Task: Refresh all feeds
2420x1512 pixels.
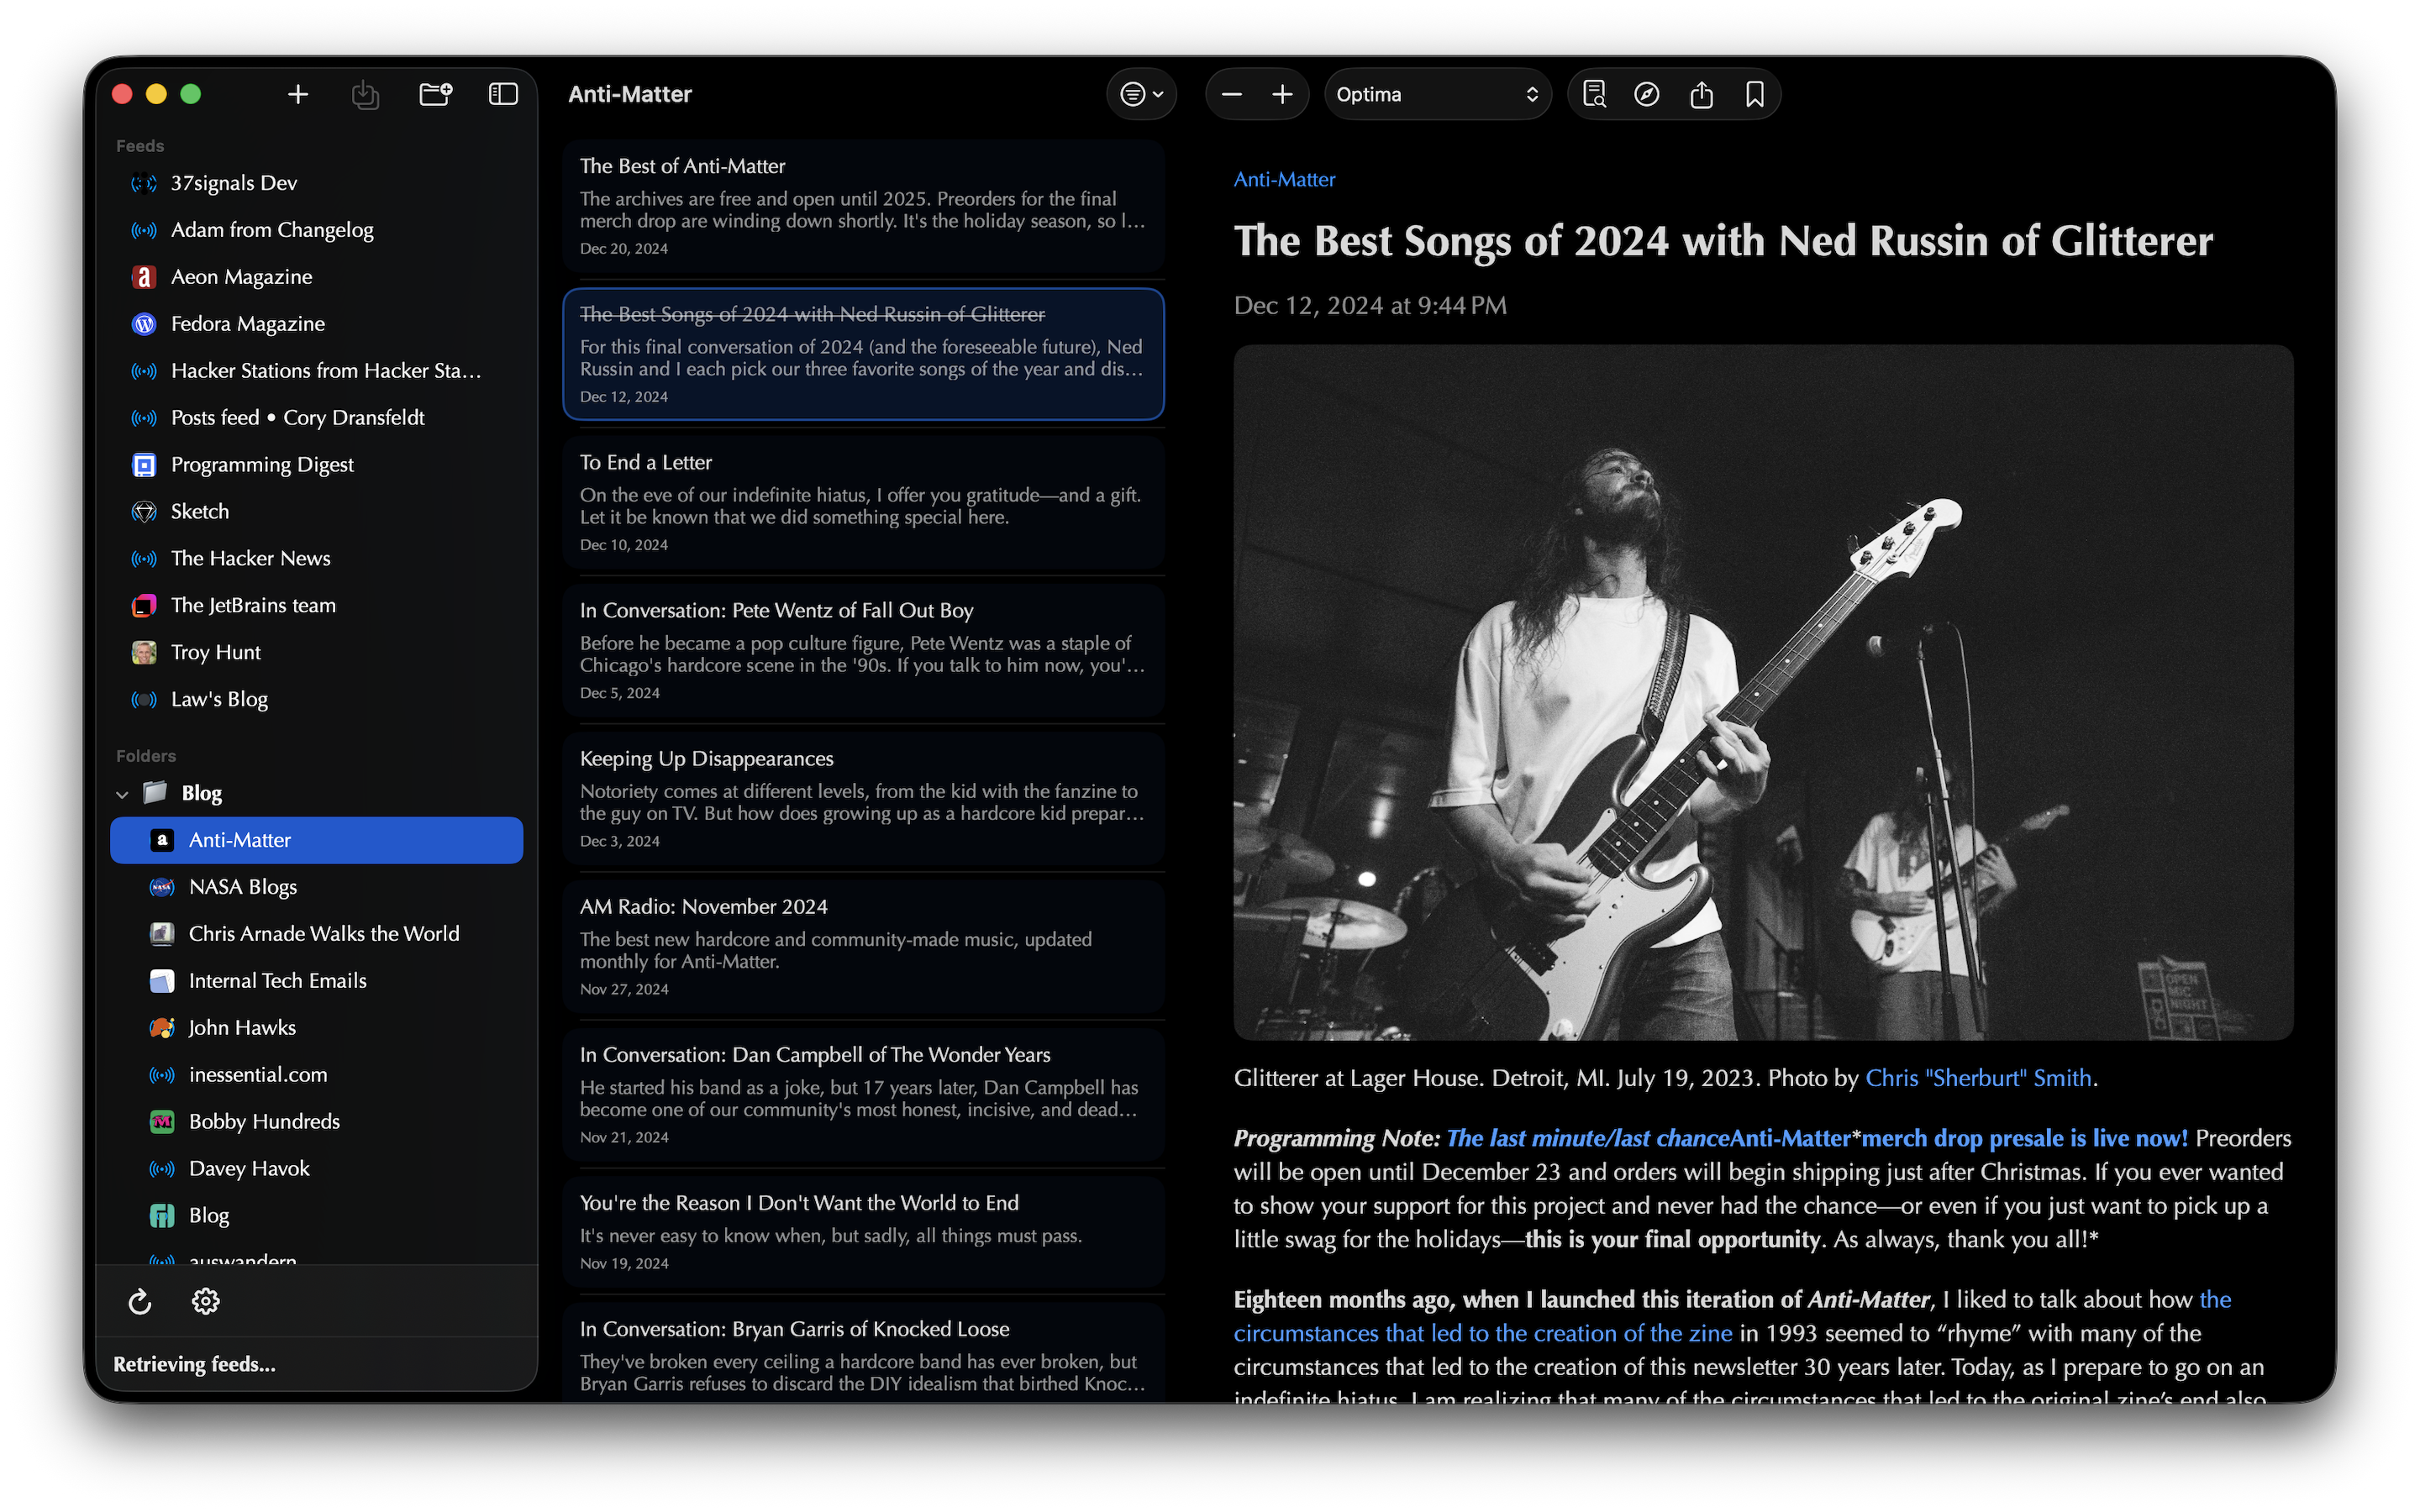Action: tap(140, 1301)
